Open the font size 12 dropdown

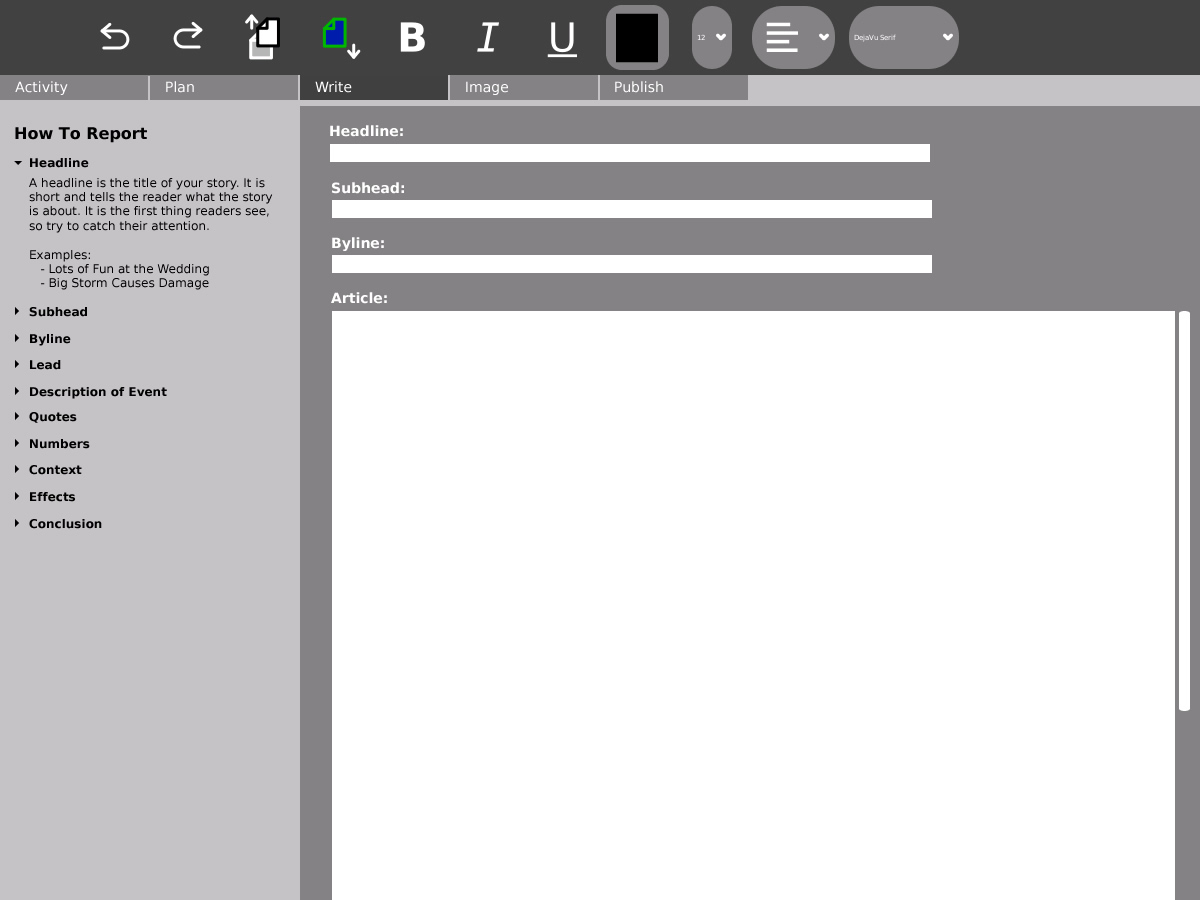[712, 37]
